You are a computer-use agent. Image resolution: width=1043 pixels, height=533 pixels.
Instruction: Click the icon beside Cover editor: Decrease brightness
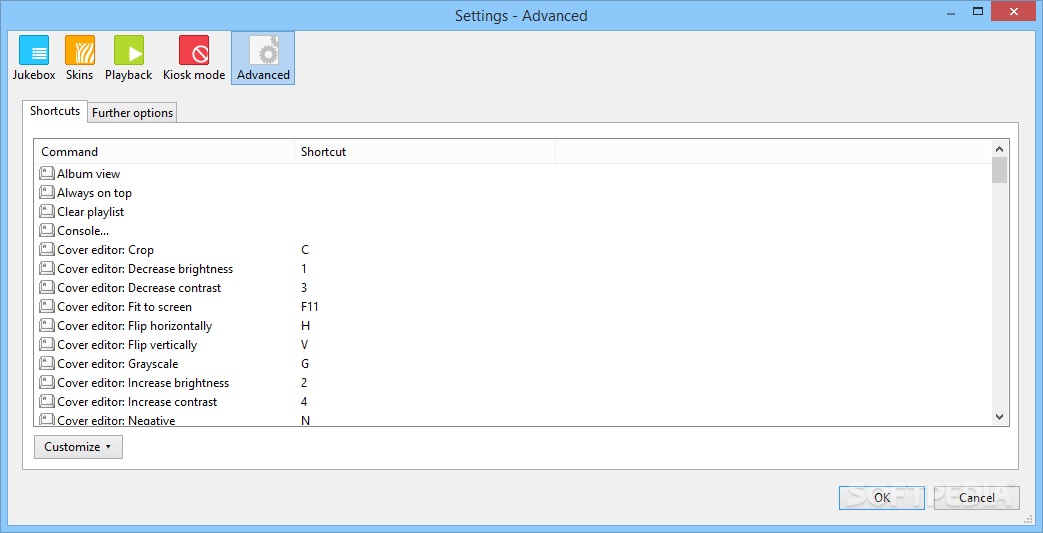(47, 268)
